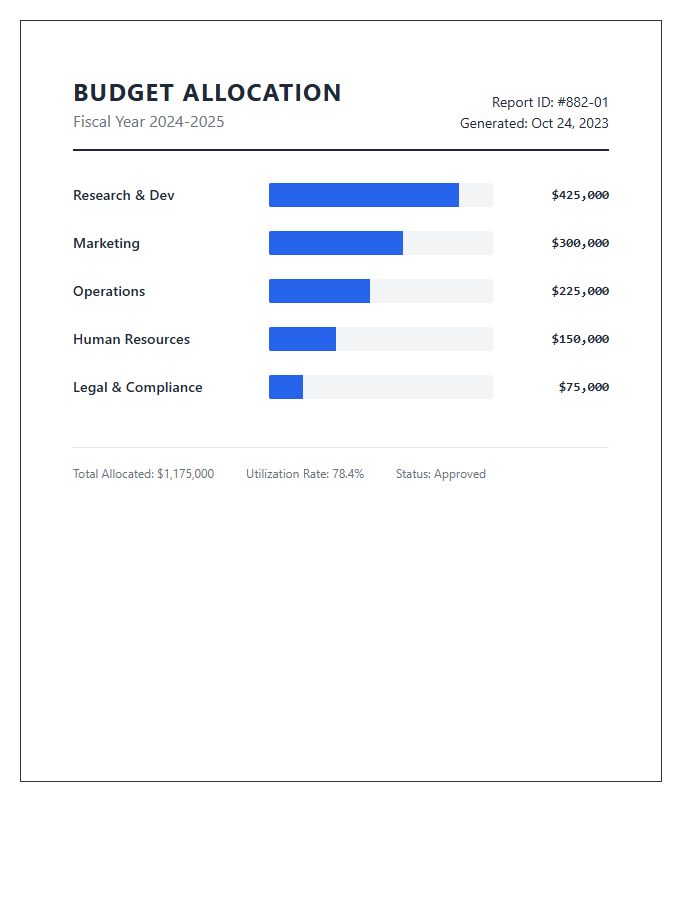Click the Operations budget bar
The width and height of the screenshot is (700, 900).
[x=380, y=291]
